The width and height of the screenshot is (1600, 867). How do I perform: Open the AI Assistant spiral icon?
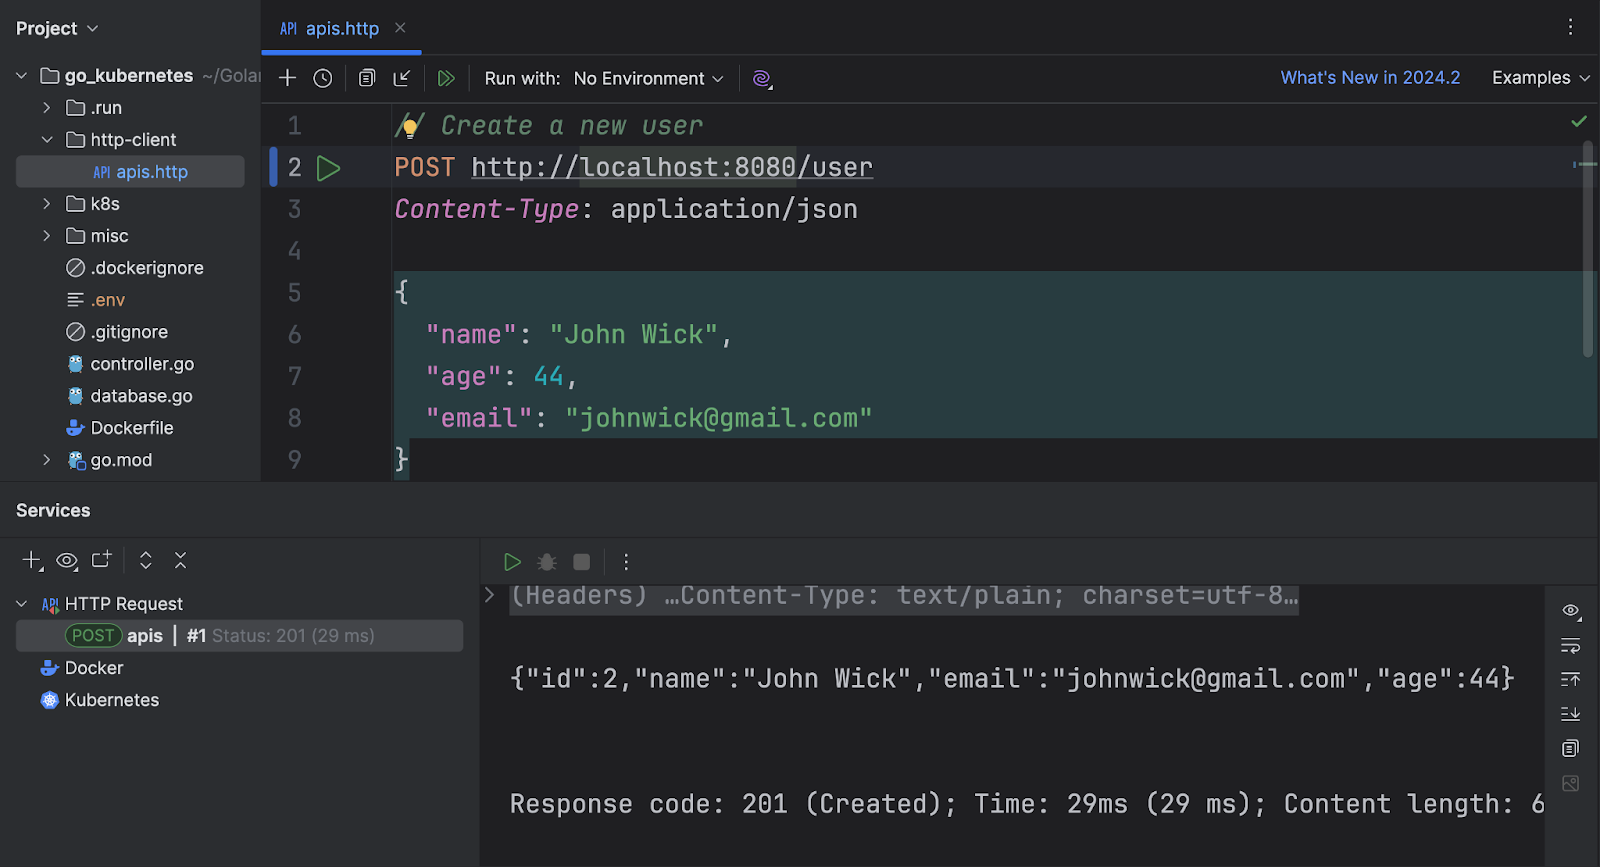pos(762,78)
